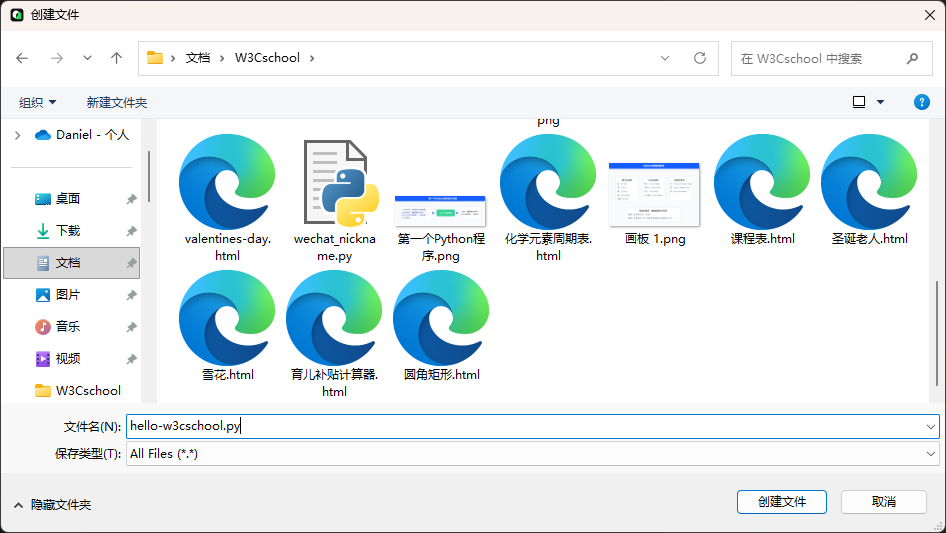Screen dimensions: 946x533
Task: Open help with blue question mark
Action: tap(921, 102)
